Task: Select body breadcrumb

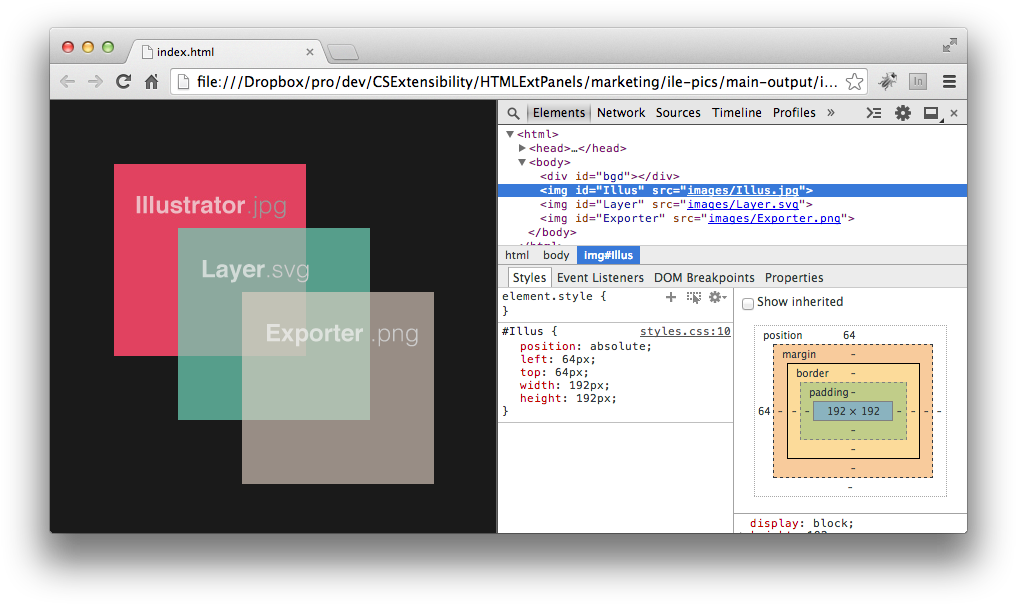Action: click(556, 255)
